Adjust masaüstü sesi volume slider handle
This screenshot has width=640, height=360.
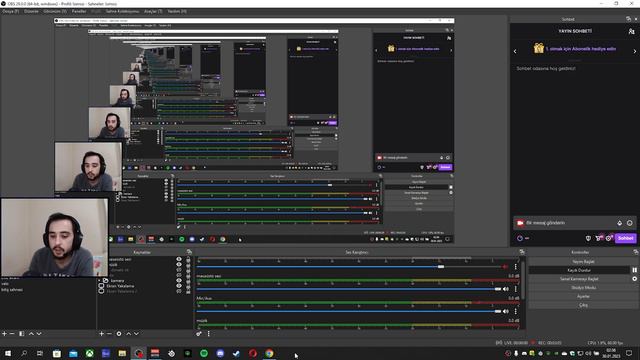pyautogui.click(x=498, y=289)
